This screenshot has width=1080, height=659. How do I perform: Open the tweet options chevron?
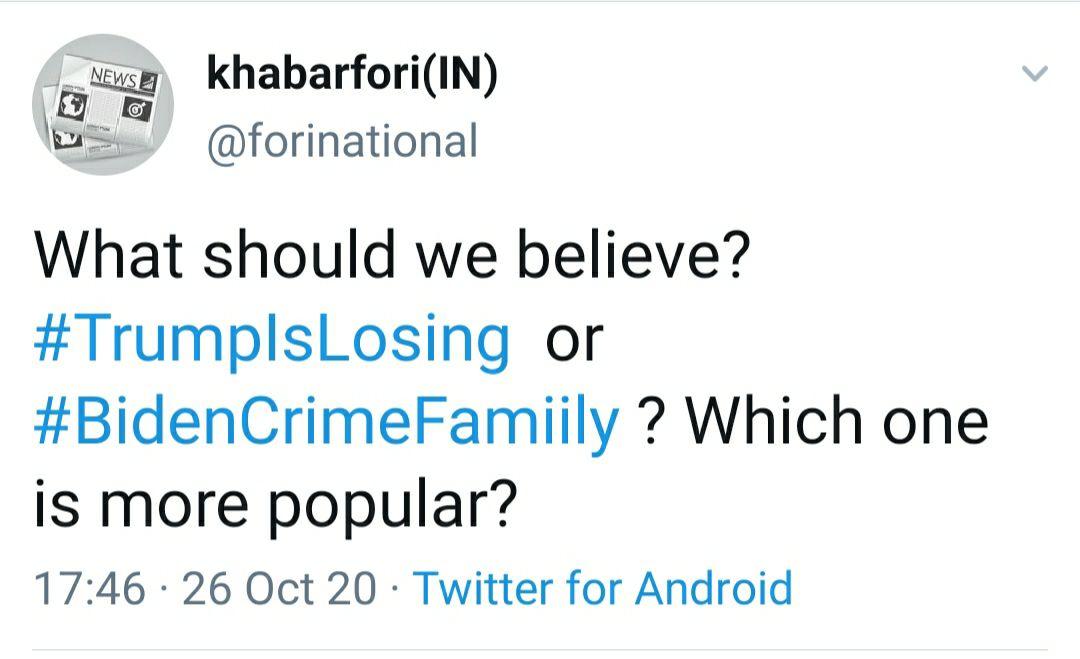(x=1035, y=74)
